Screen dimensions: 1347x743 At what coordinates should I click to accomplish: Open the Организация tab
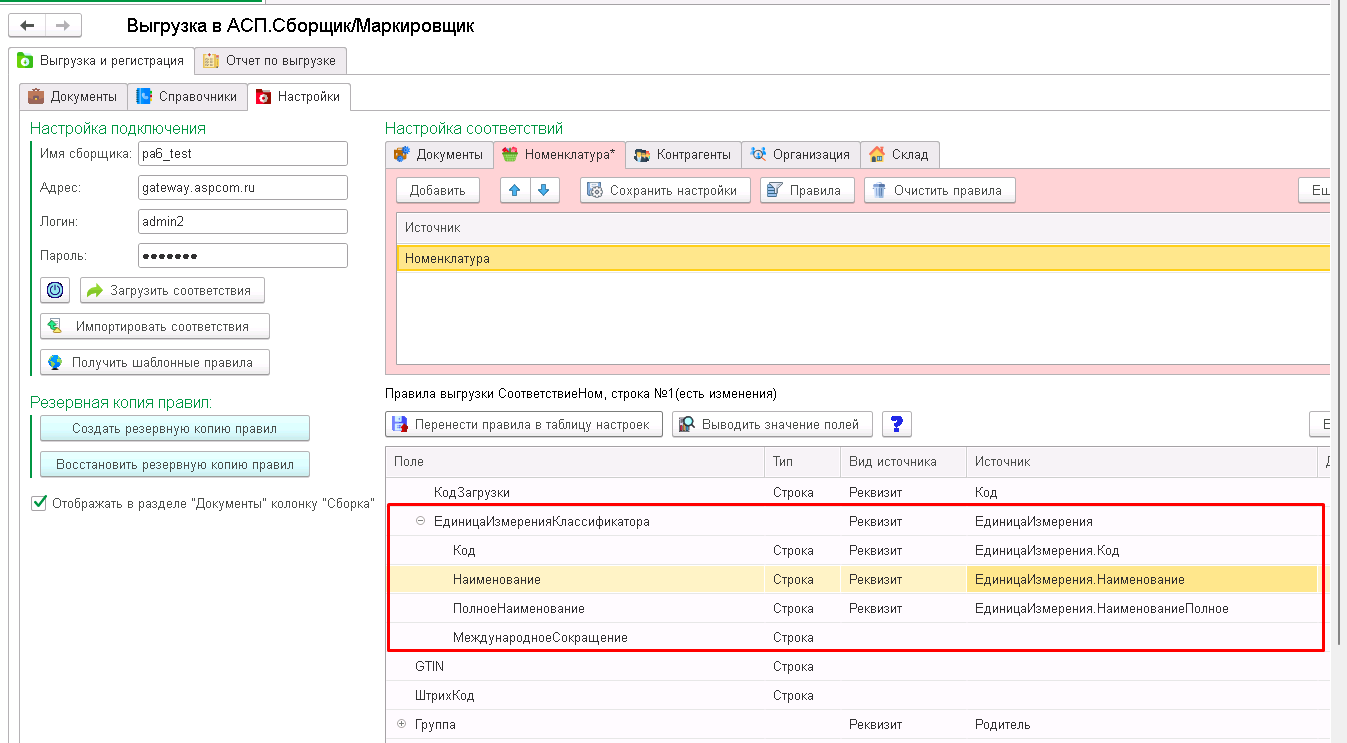pos(801,154)
